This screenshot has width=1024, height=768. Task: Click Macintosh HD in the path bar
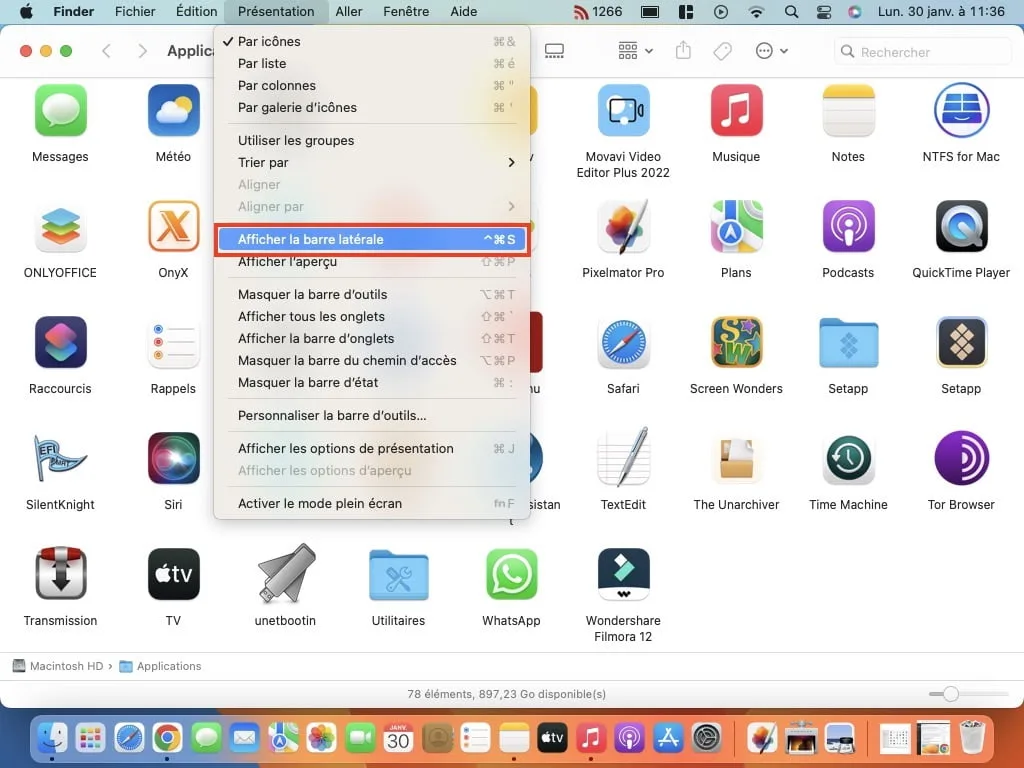pos(63,665)
